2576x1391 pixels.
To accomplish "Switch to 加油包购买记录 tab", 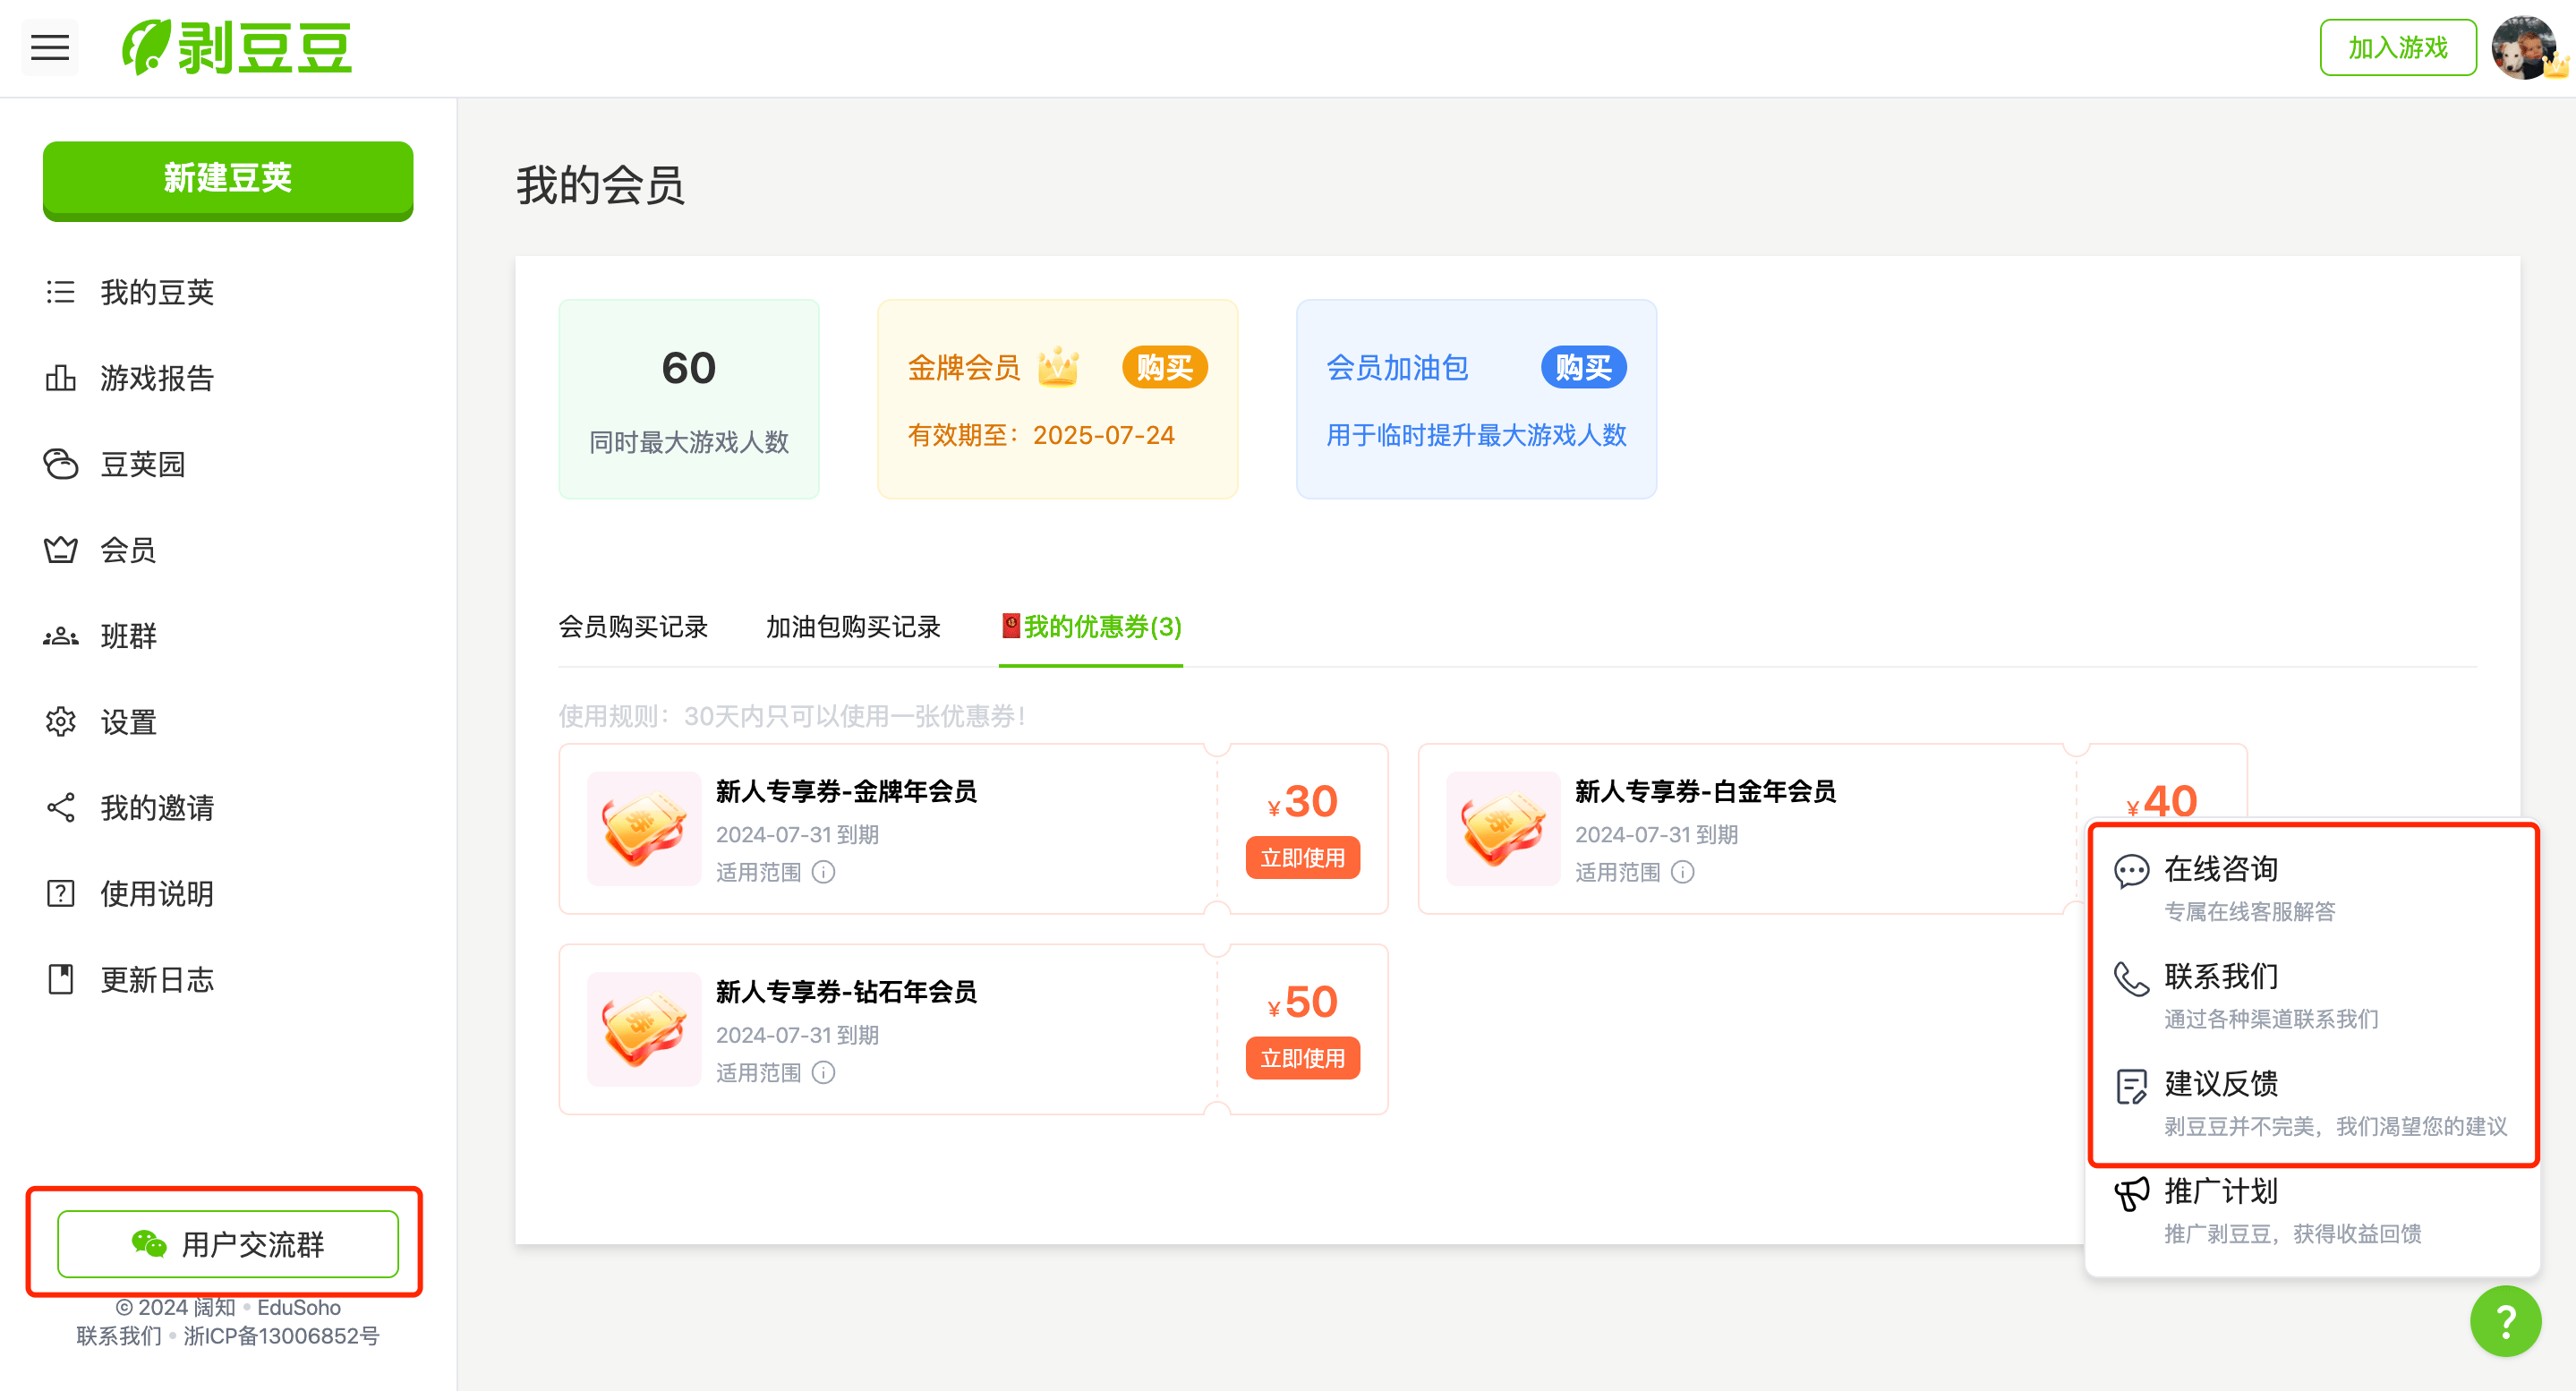I will (853, 626).
